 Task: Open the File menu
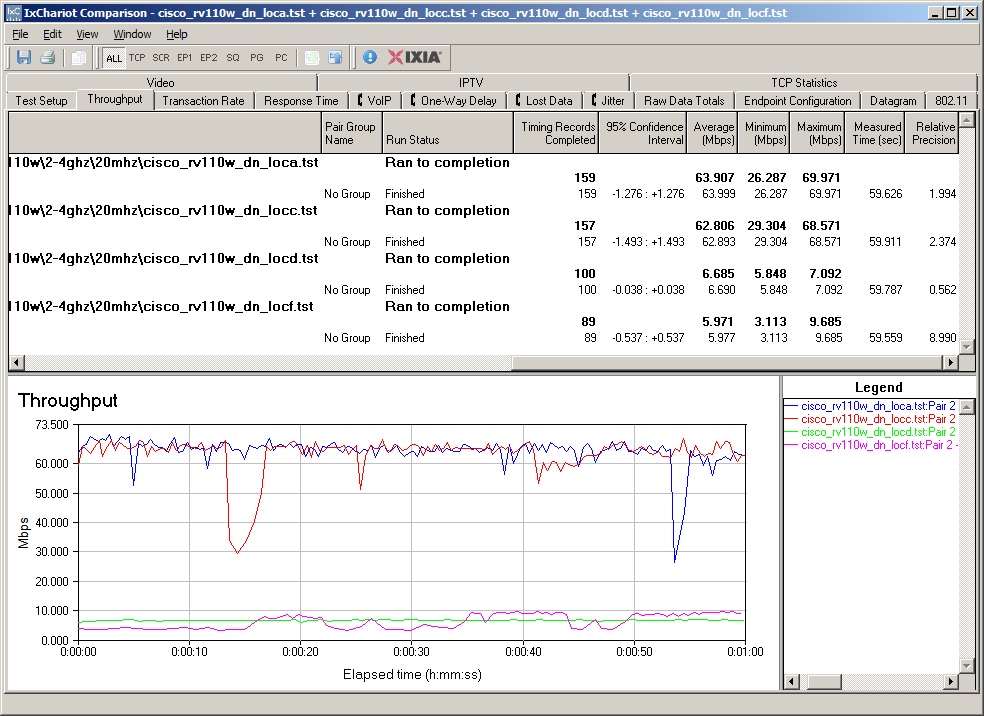pyautogui.click(x=20, y=34)
